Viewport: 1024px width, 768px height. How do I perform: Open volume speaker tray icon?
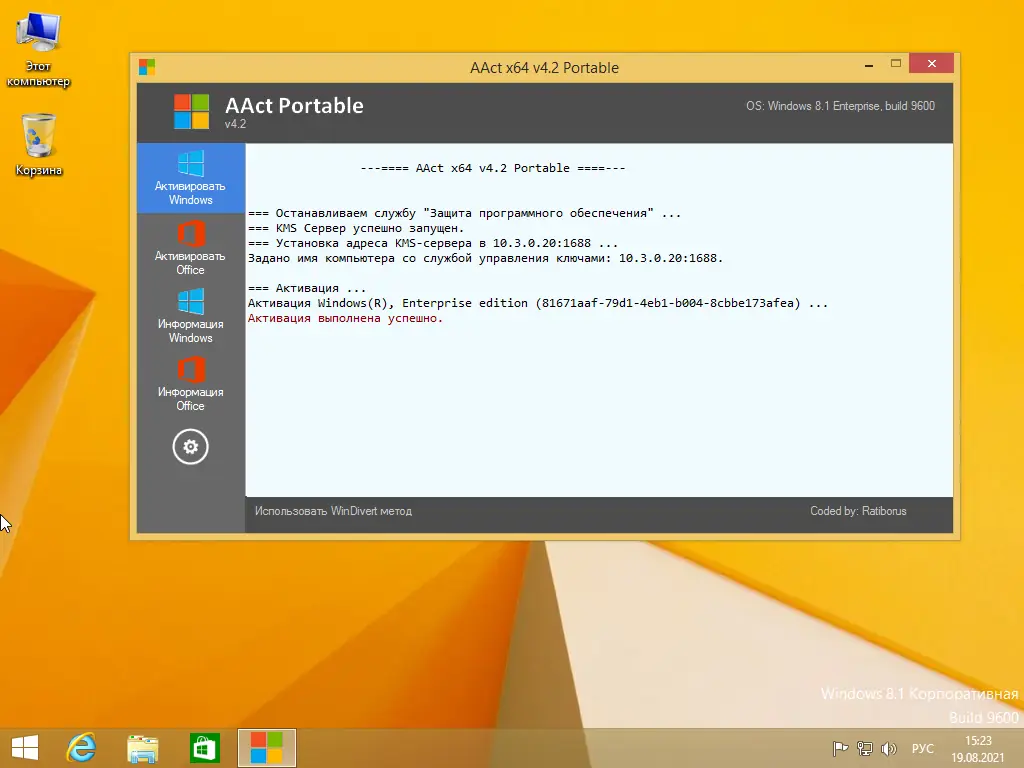coord(889,748)
